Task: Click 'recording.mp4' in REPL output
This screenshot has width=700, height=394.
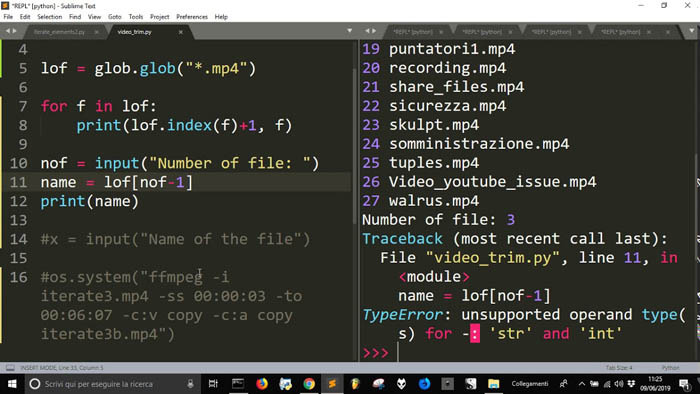Action: (447, 68)
